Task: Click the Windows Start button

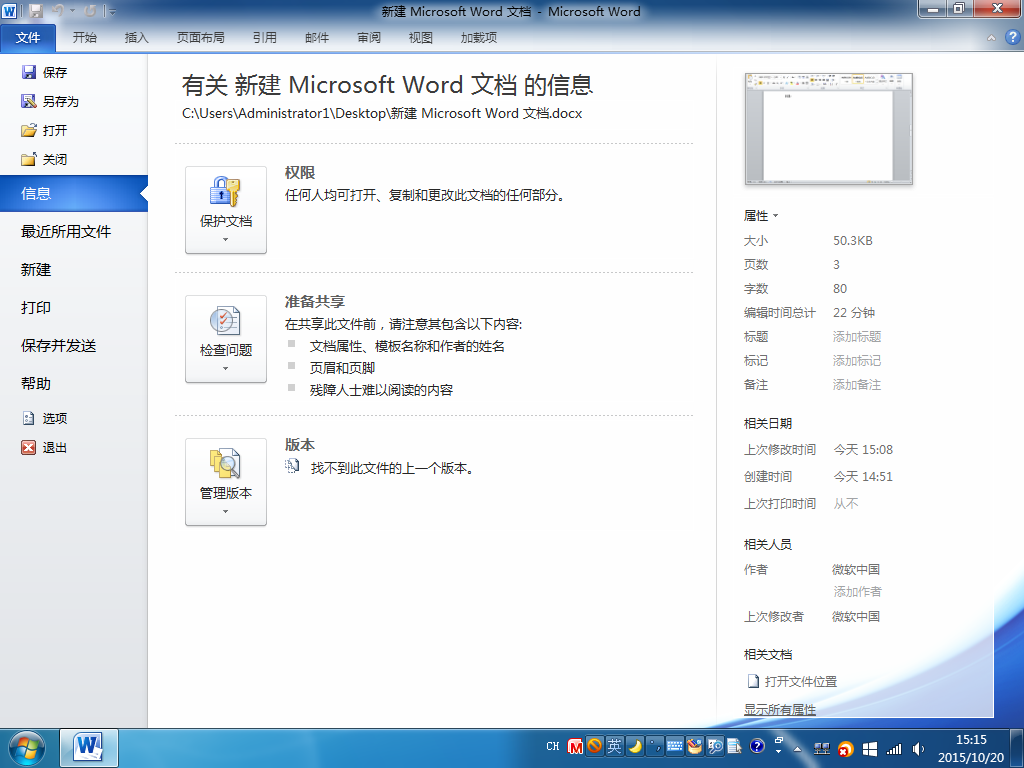Action: [27, 748]
